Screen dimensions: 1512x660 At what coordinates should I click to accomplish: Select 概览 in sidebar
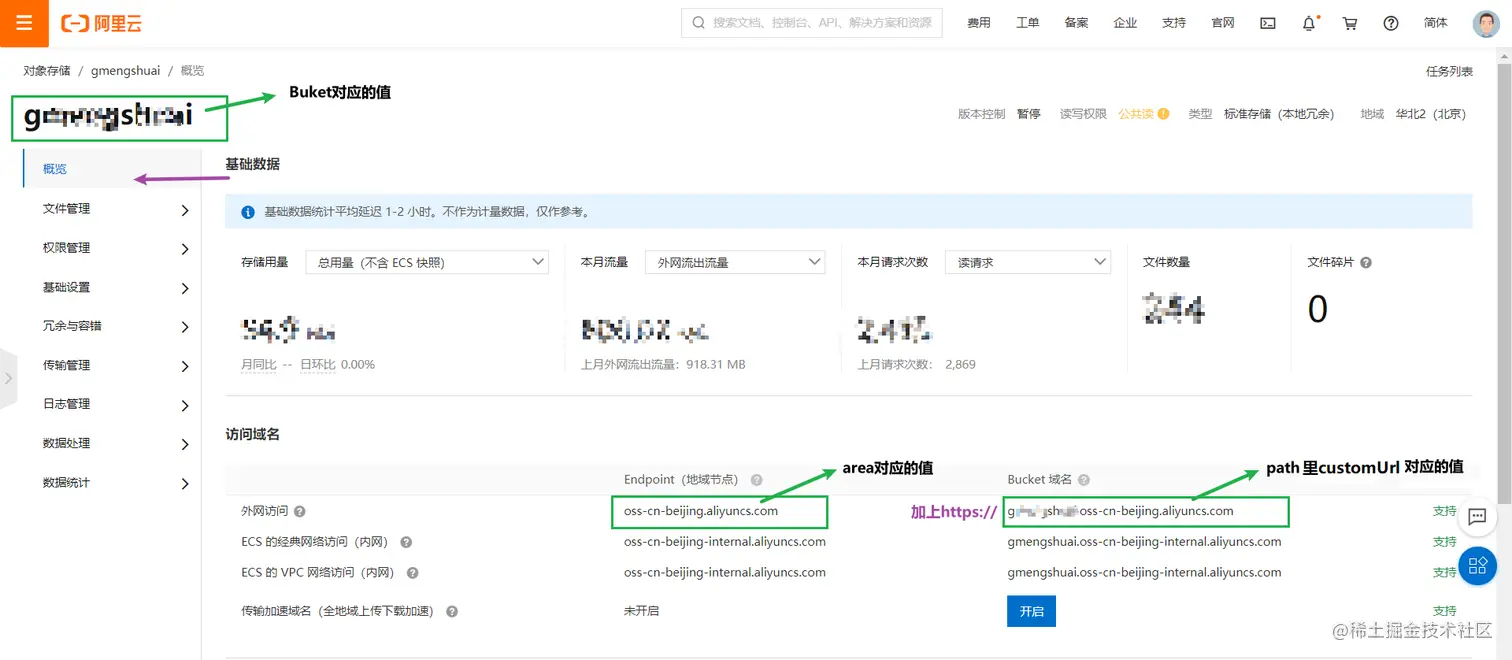(x=111, y=169)
